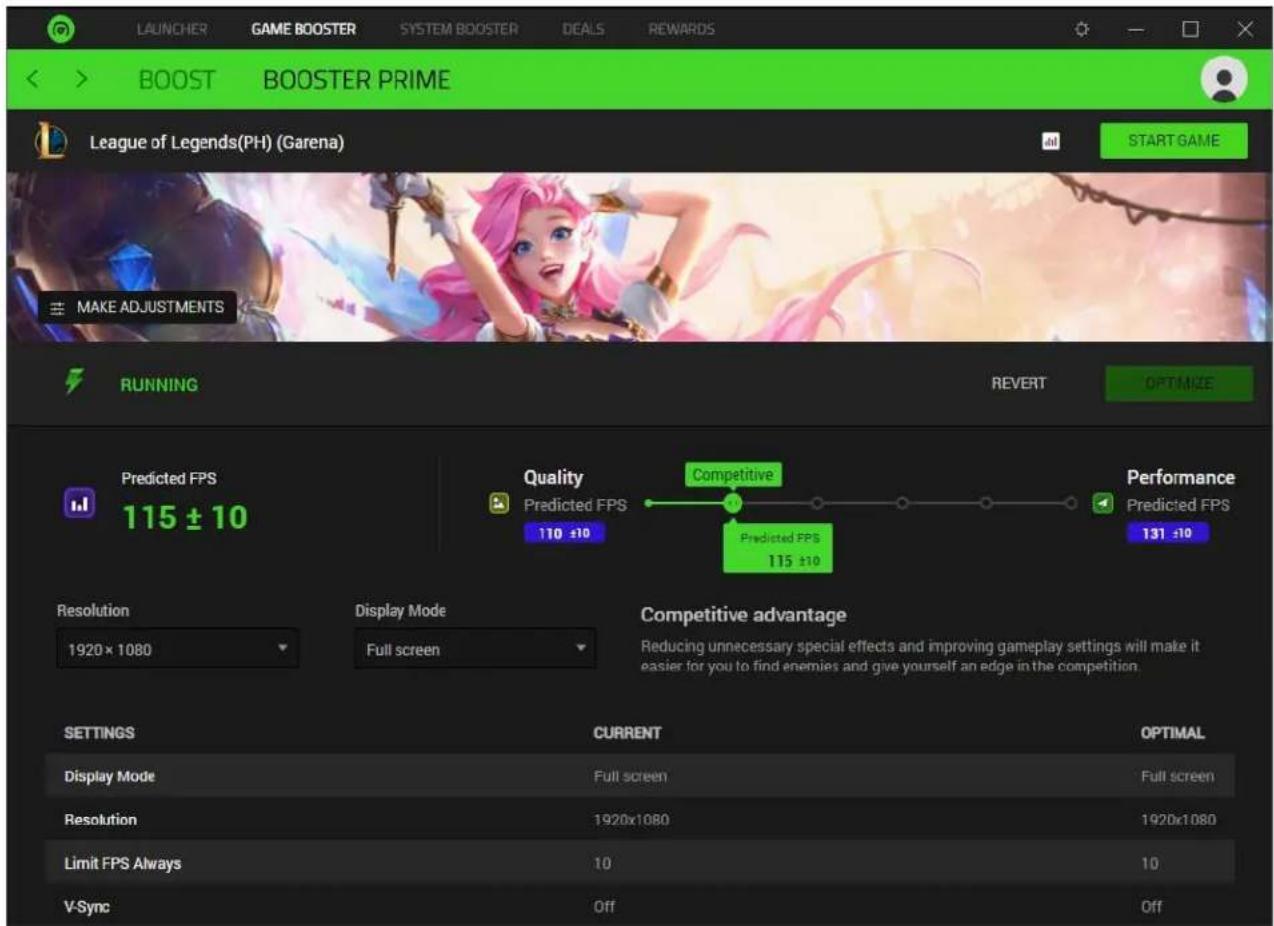Click the purple Predicted FPS chart icon

81,505
